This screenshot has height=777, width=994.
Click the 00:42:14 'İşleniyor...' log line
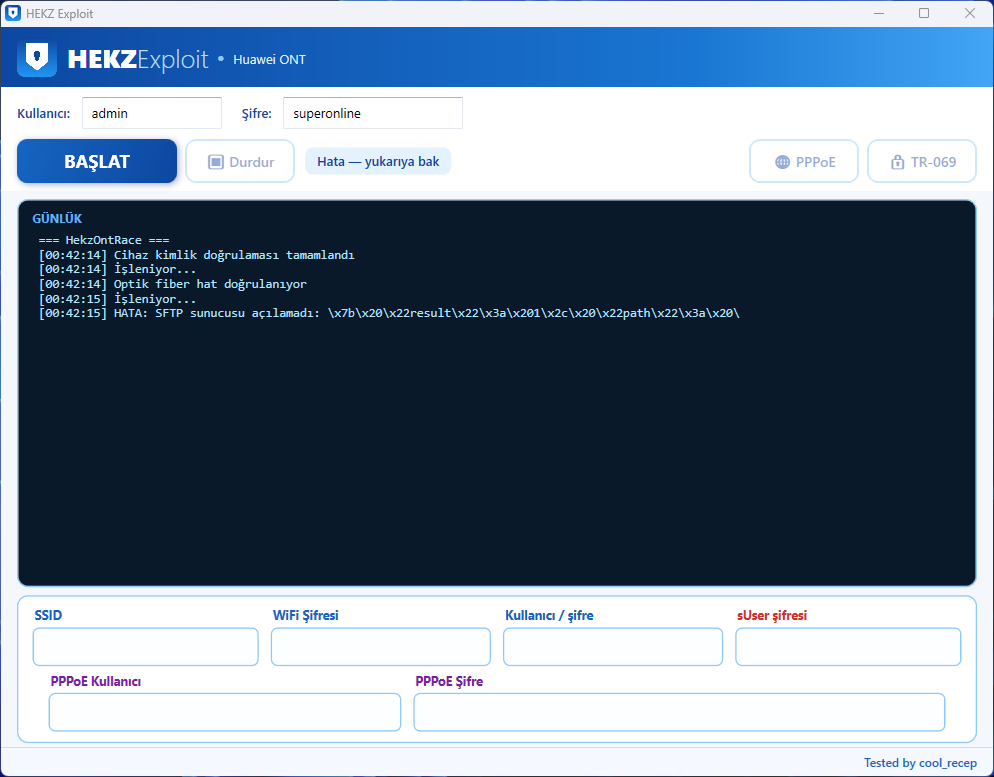tap(117, 269)
